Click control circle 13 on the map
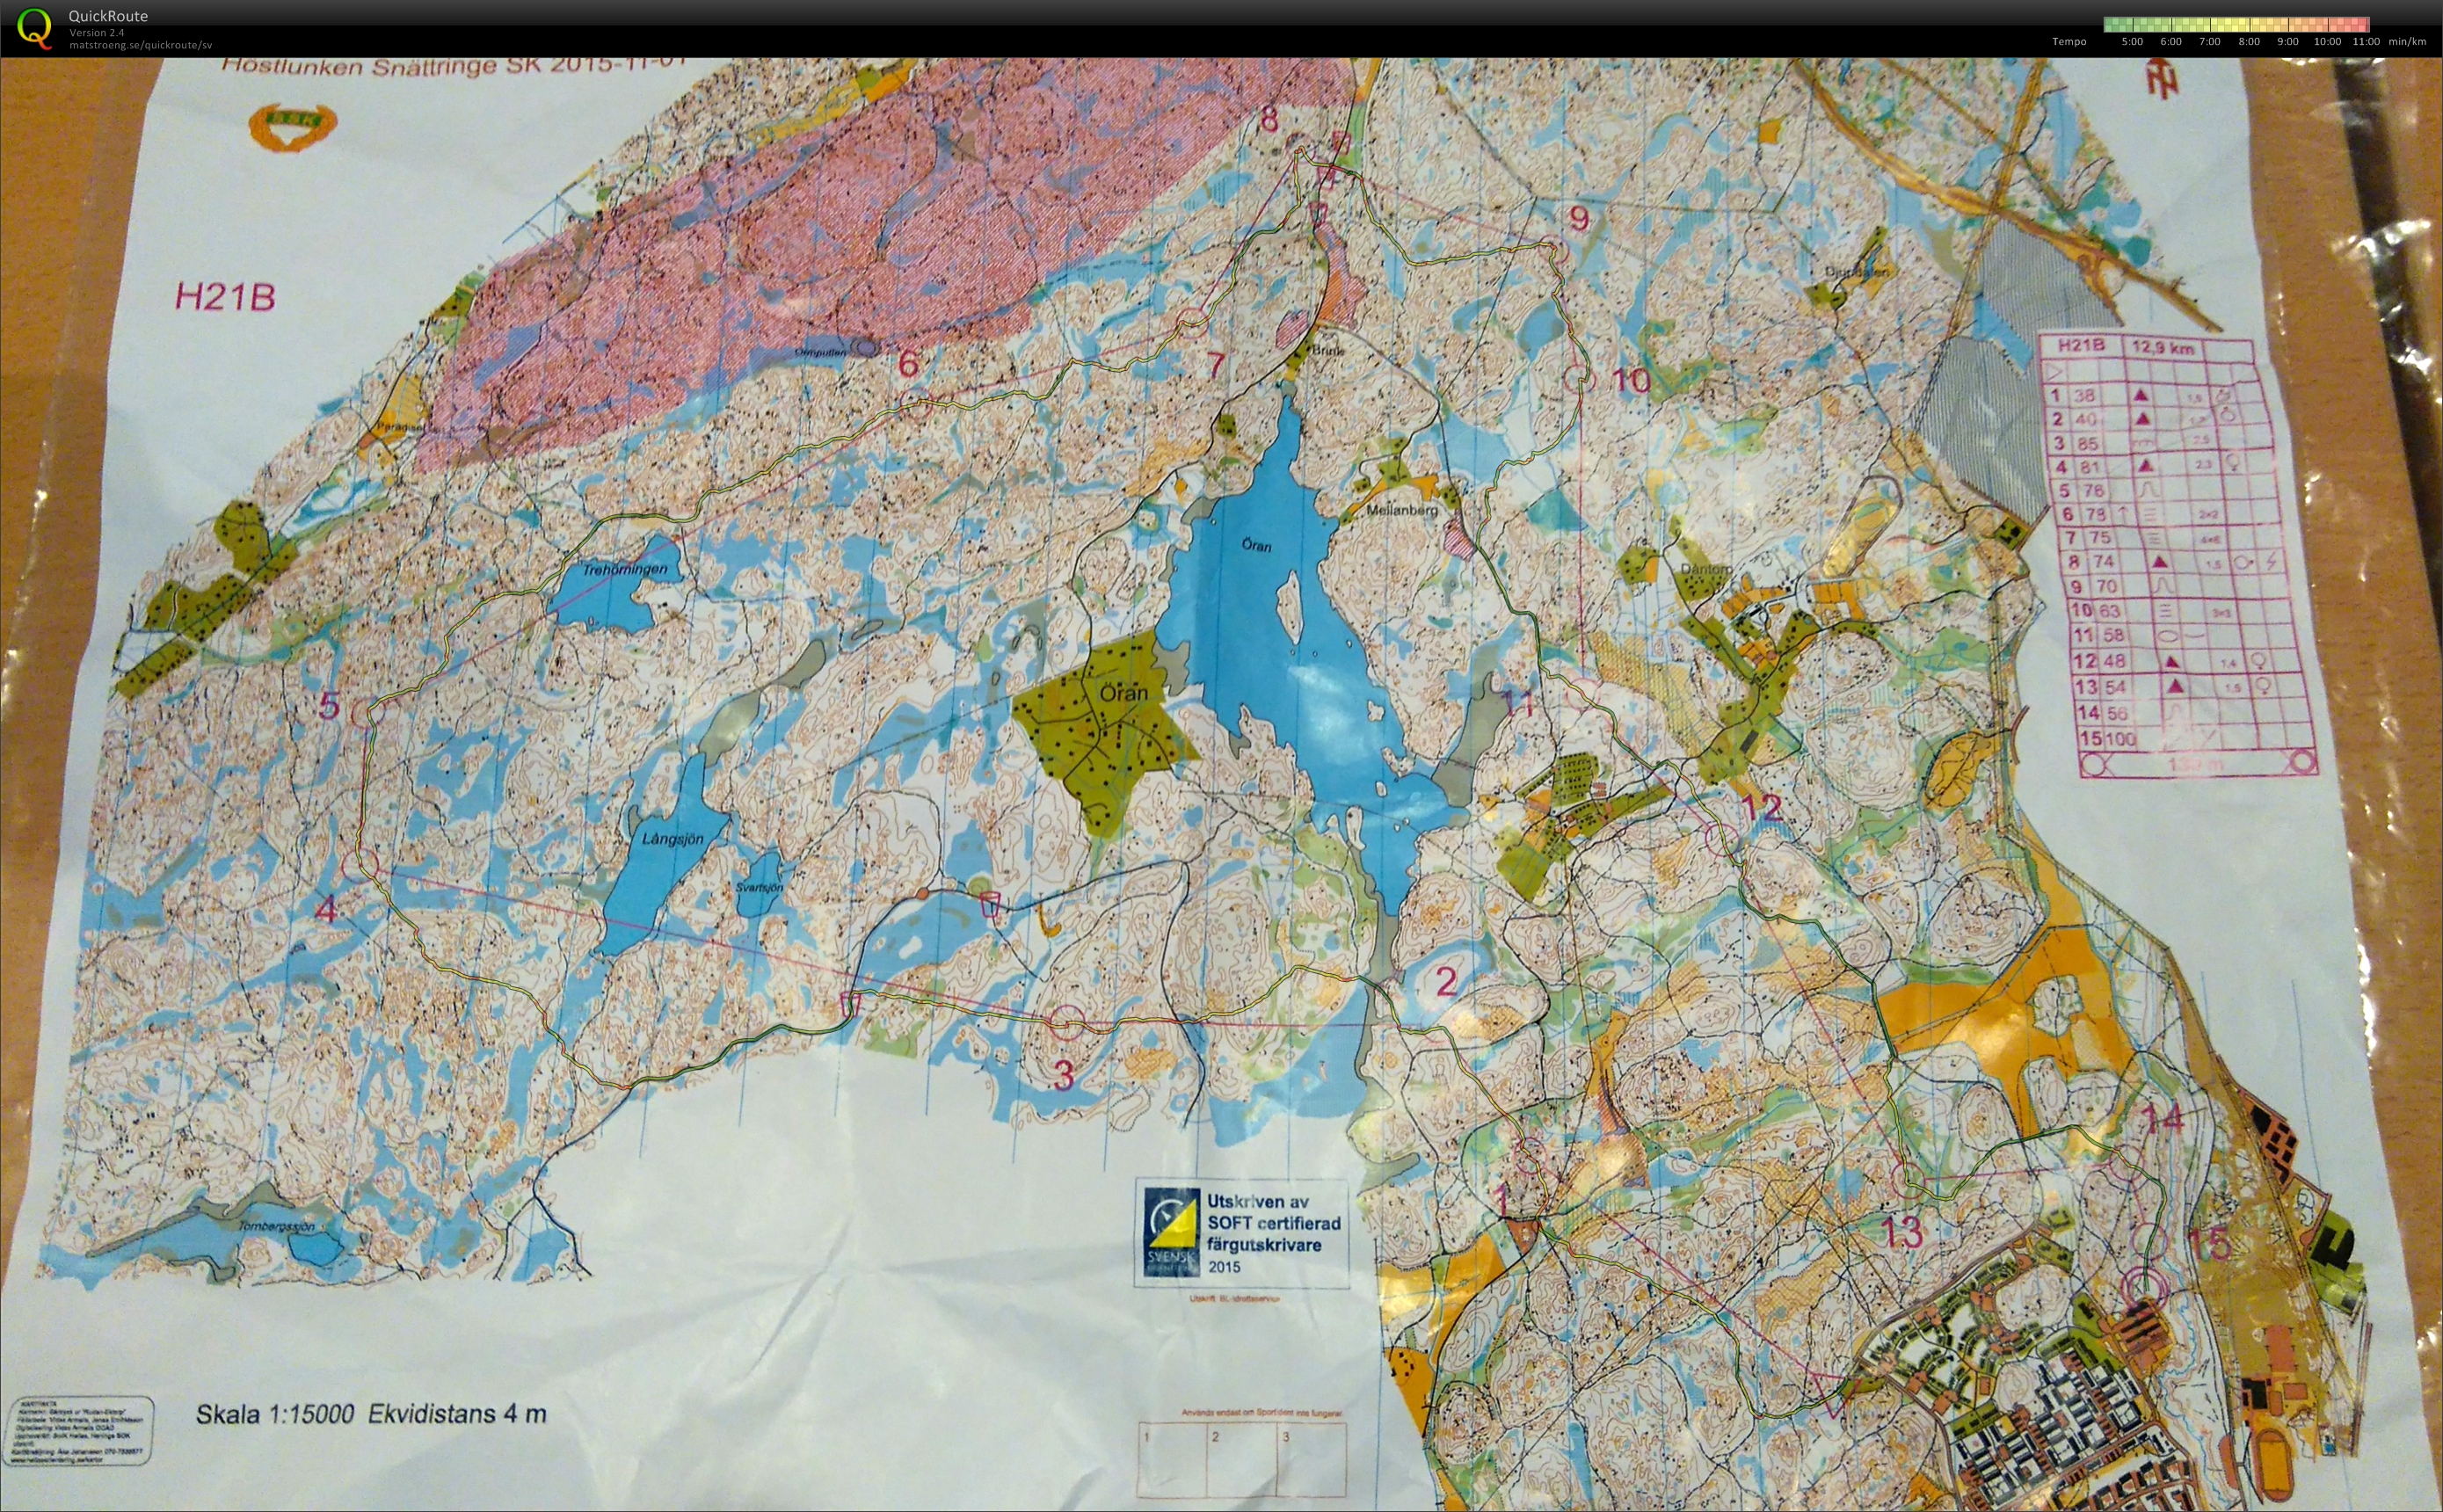 [1910, 1180]
